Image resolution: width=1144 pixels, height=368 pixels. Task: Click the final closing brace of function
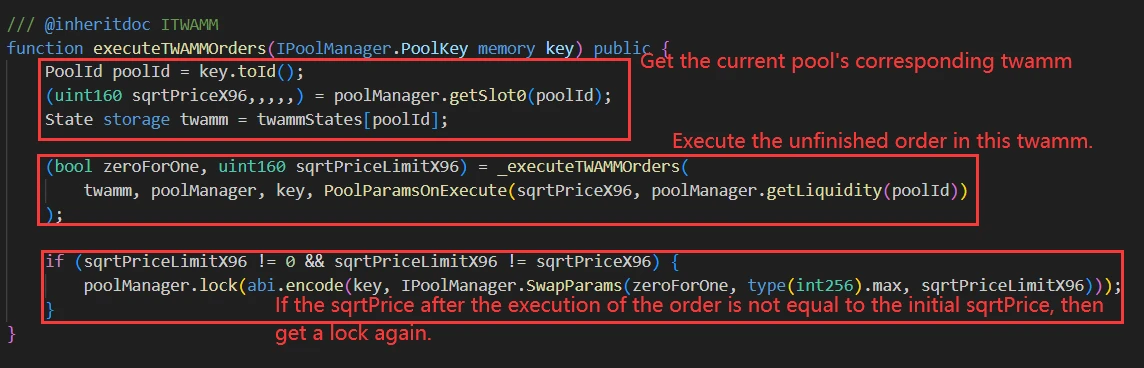[x=12, y=334]
